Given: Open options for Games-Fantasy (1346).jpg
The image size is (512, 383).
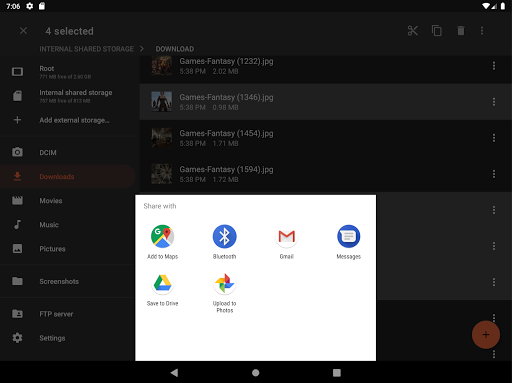Looking at the screenshot, I should [494, 102].
